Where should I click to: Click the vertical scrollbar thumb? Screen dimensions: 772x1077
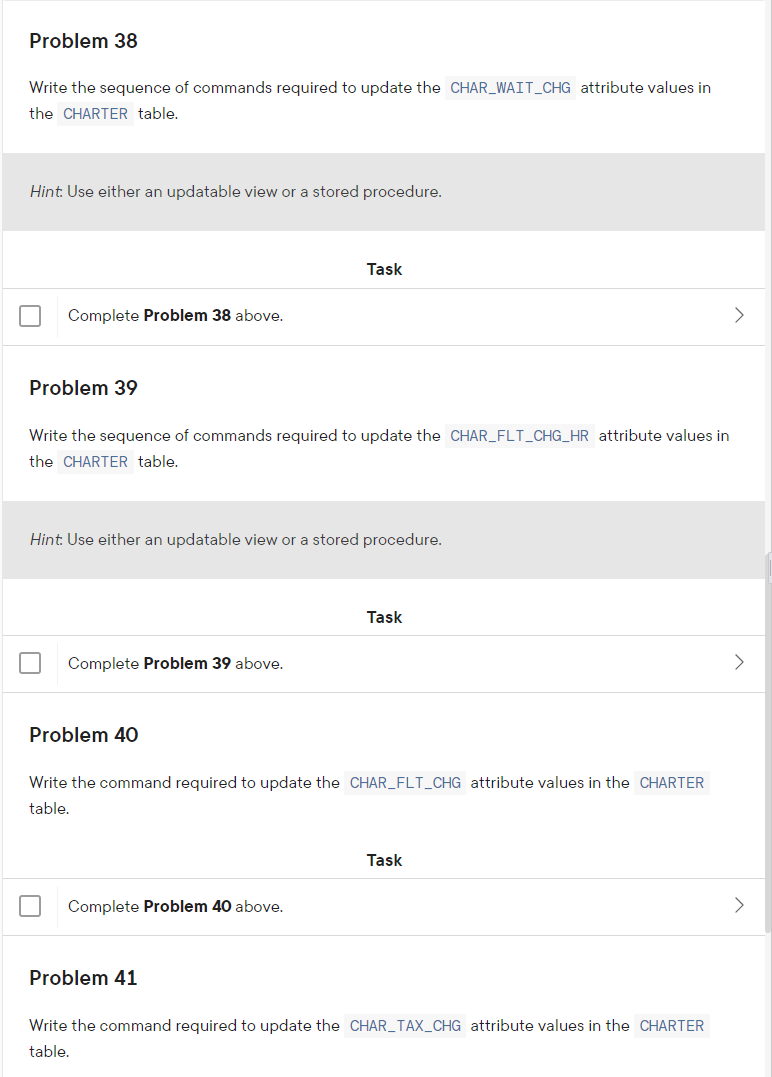tap(768, 742)
